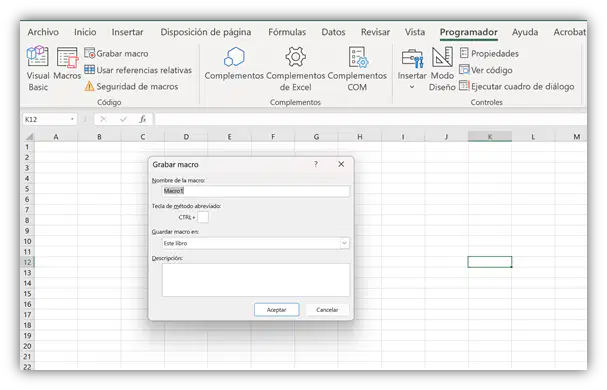Open the Visual Basic editor

click(x=38, y=68)
